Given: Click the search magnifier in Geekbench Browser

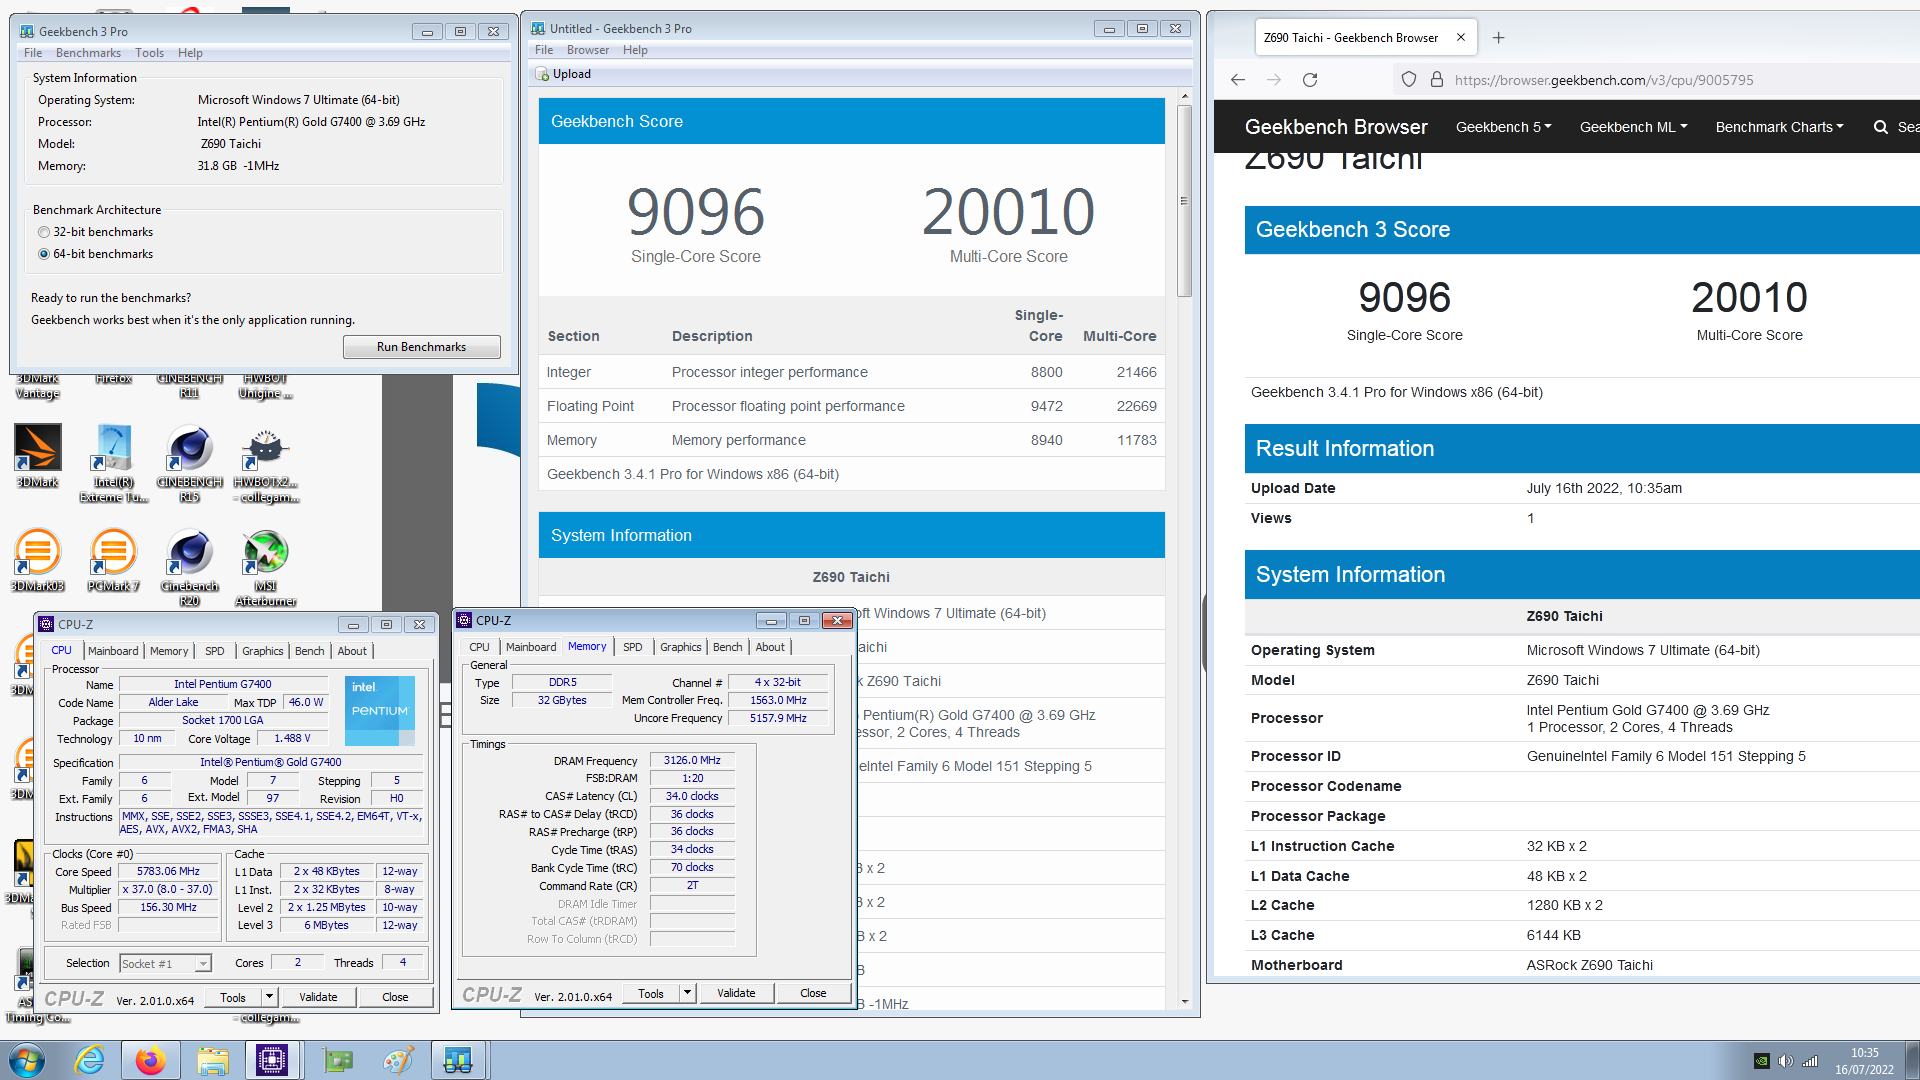Looking at the screenshot, I should click(x=1881, y=127).
